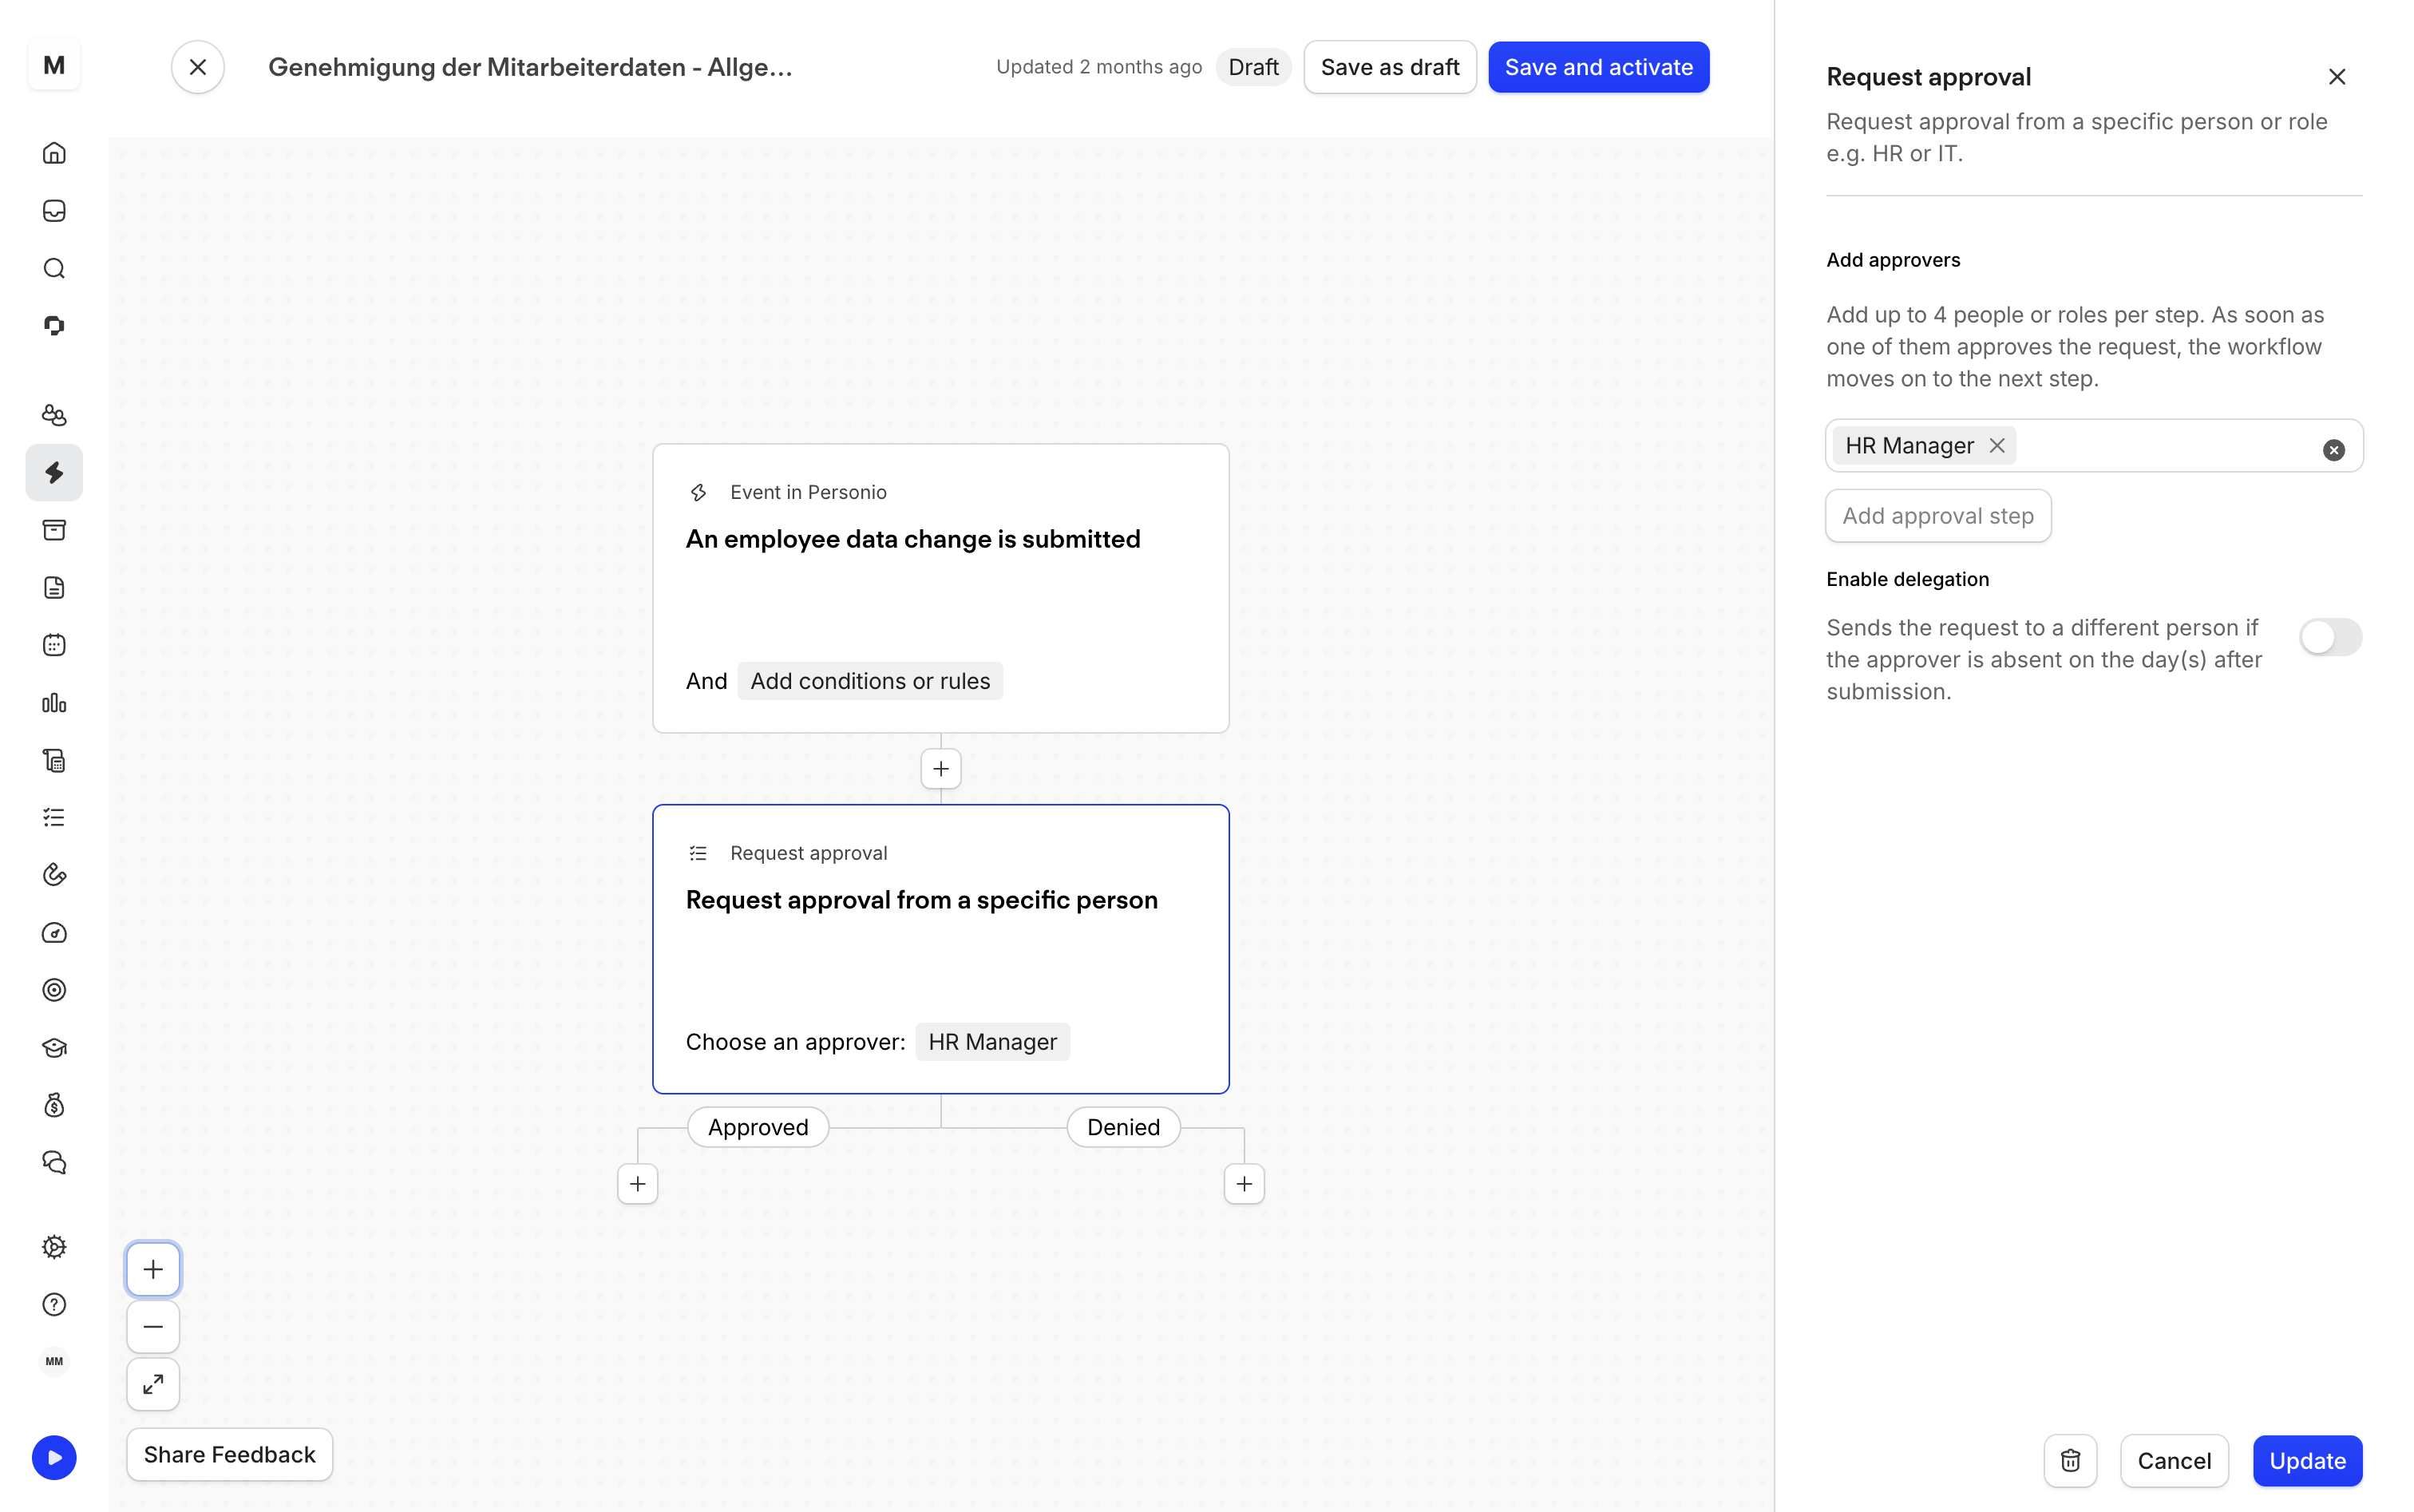2414x1512 pixels.
Task: Click the approvers input field
Action: point(2160,446)
